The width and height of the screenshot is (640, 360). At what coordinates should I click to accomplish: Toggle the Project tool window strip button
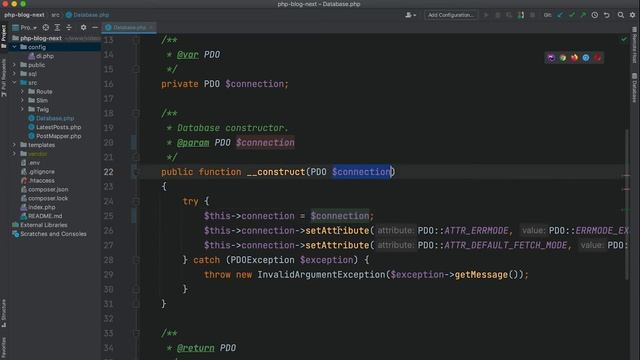coord(4,37)
